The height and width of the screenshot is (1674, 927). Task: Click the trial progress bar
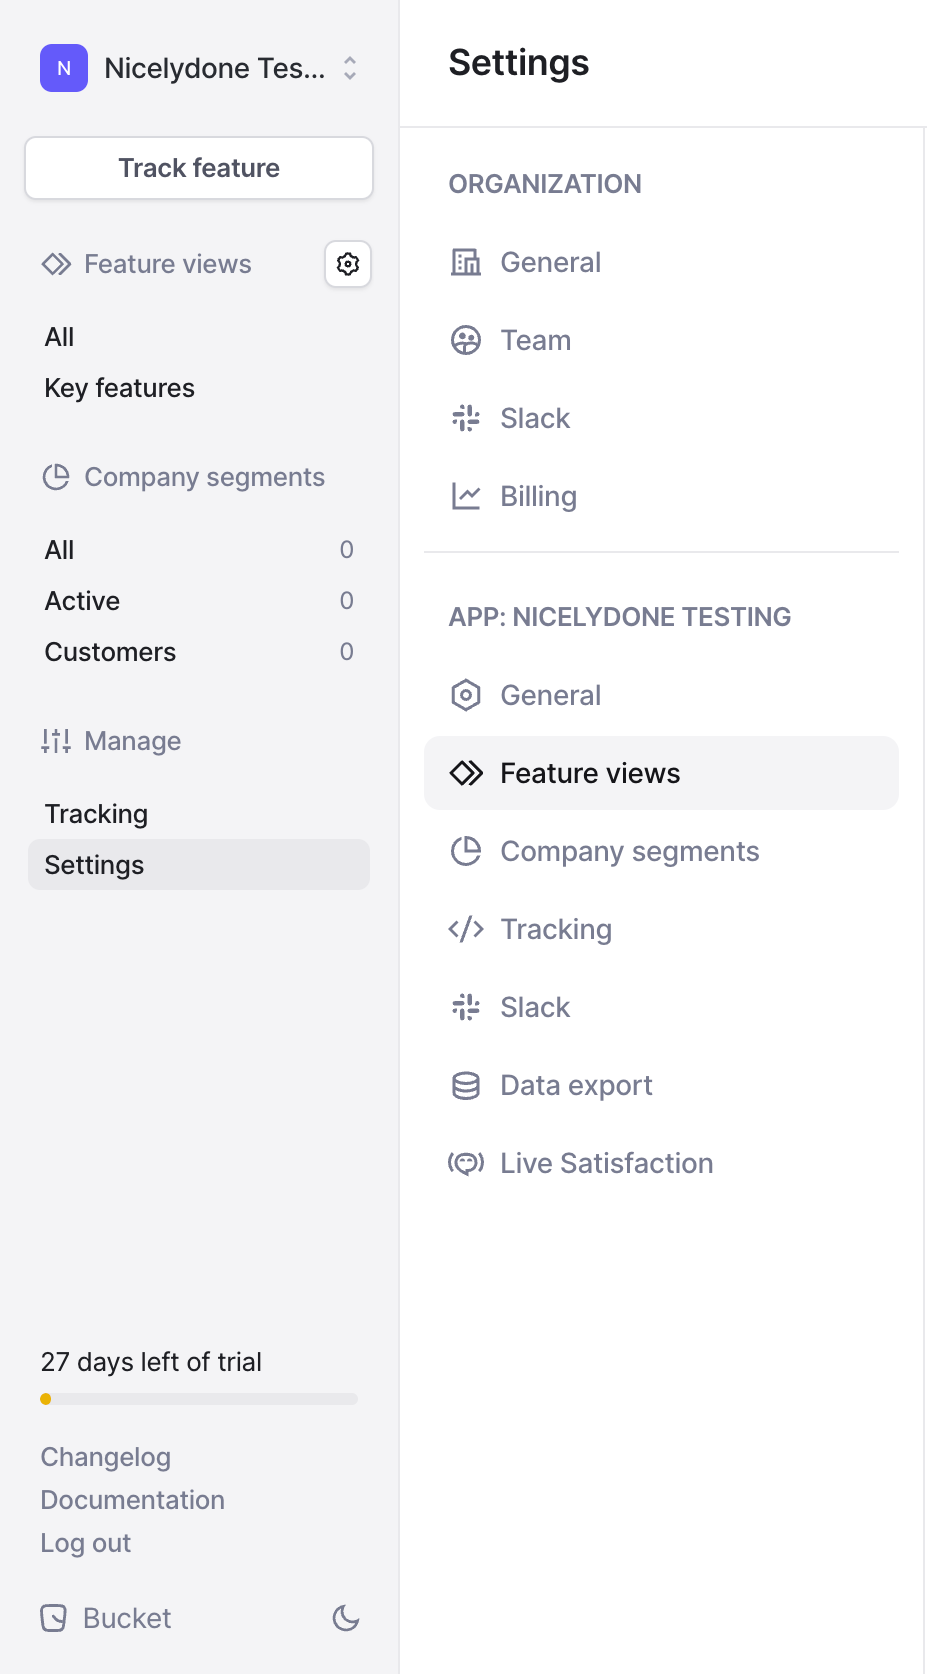coord(199,1399)
